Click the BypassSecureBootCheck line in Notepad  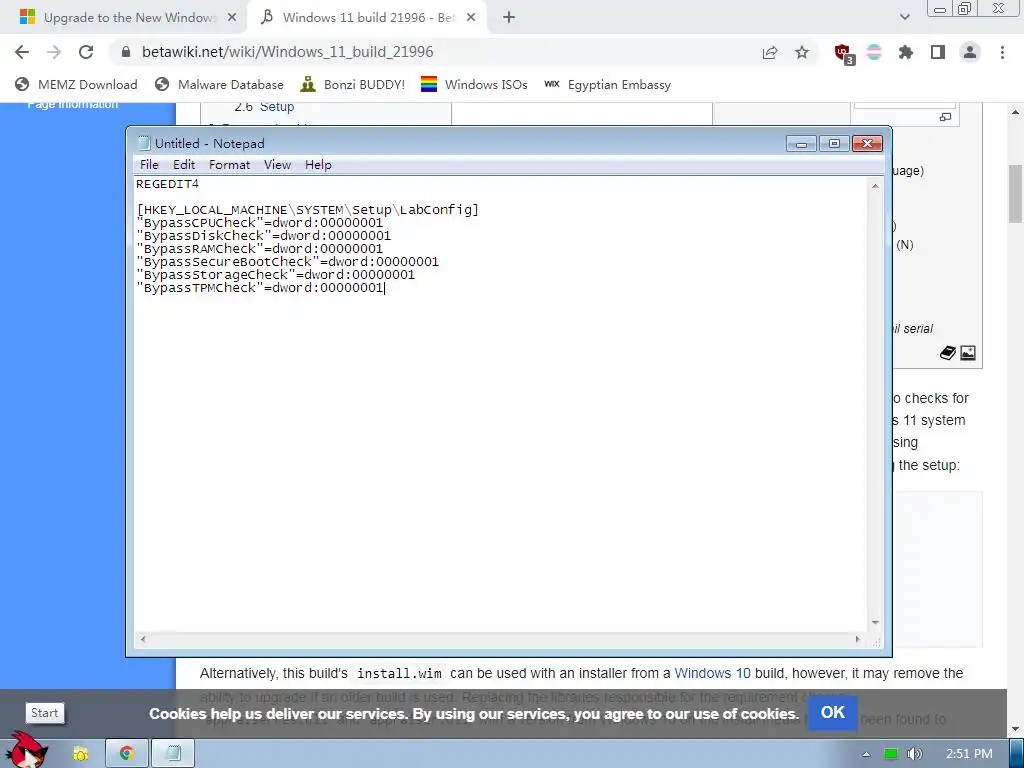(x=287, y=262)
